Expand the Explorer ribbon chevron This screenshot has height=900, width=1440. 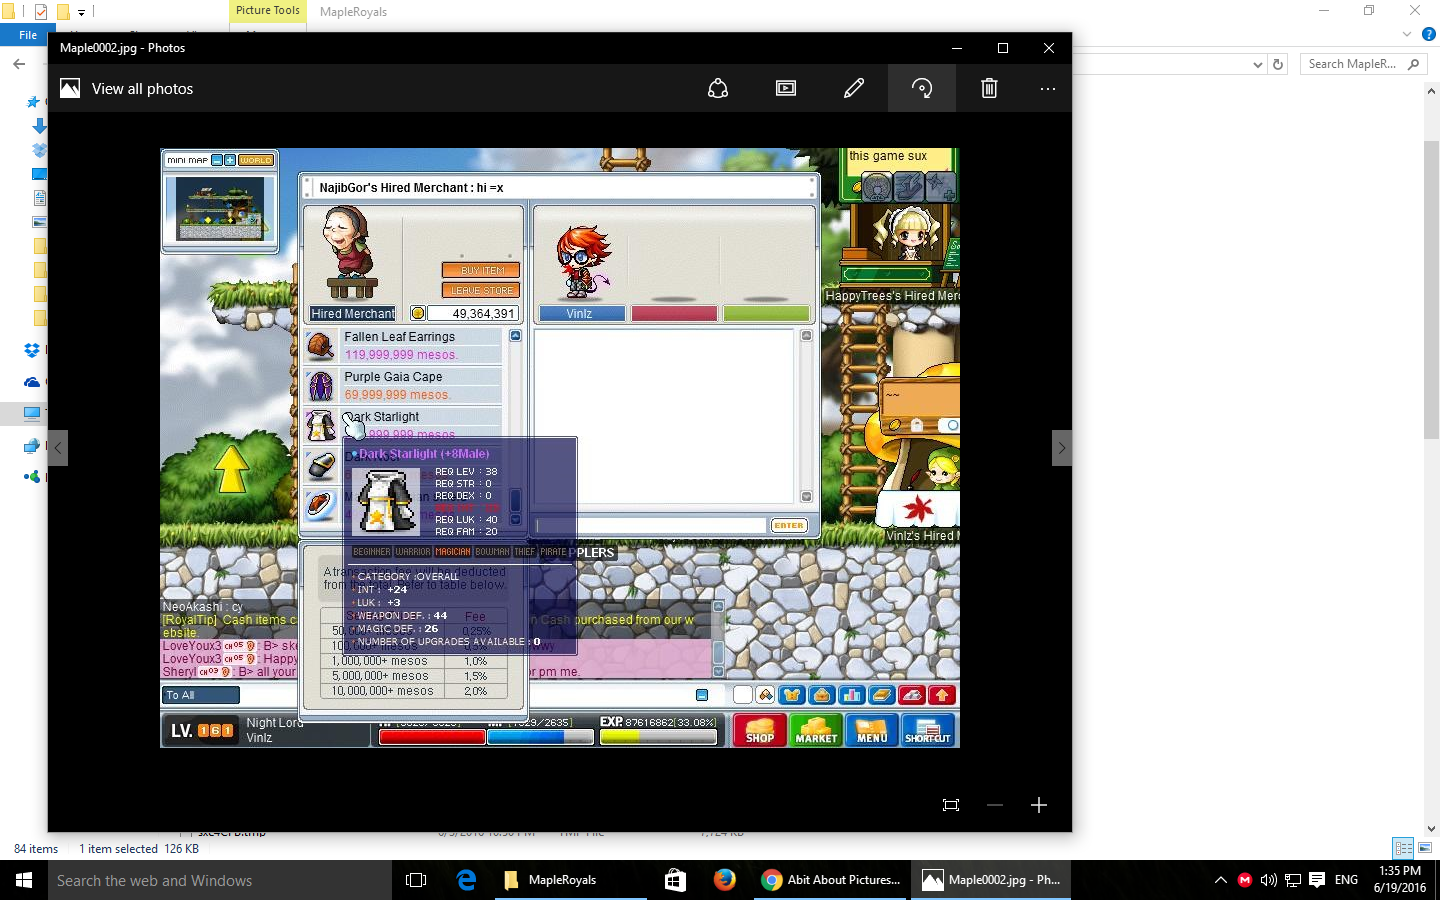click(1407, 34)
